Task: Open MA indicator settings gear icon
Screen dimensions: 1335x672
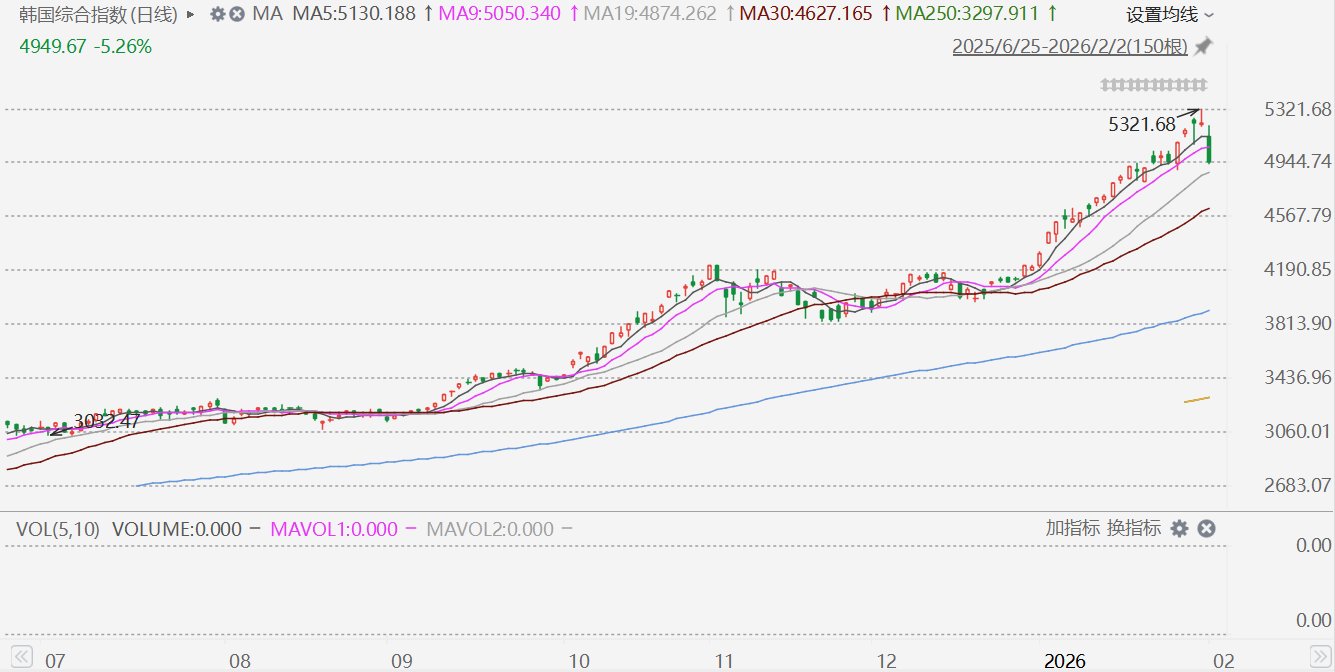Action: 218,15
